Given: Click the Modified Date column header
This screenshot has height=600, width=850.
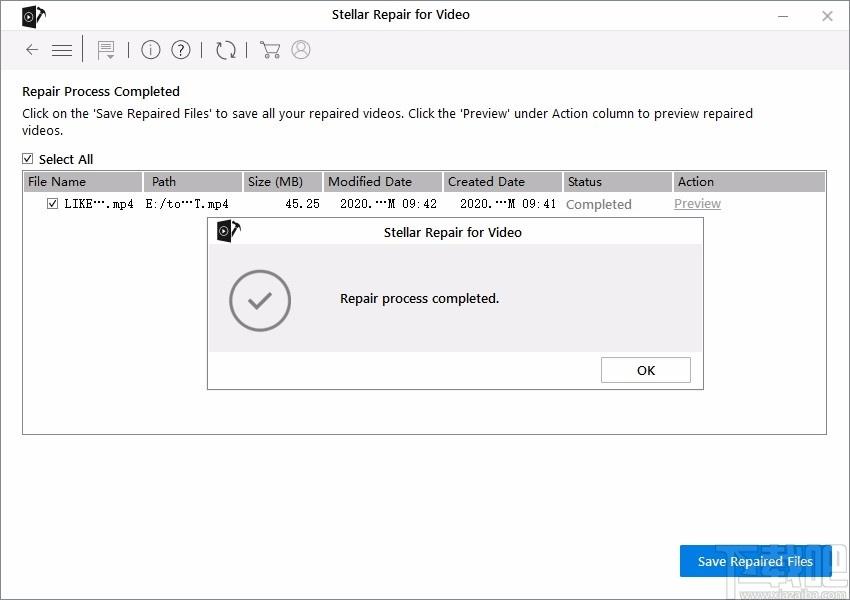Looking at the screenshot, I should 383,182.
